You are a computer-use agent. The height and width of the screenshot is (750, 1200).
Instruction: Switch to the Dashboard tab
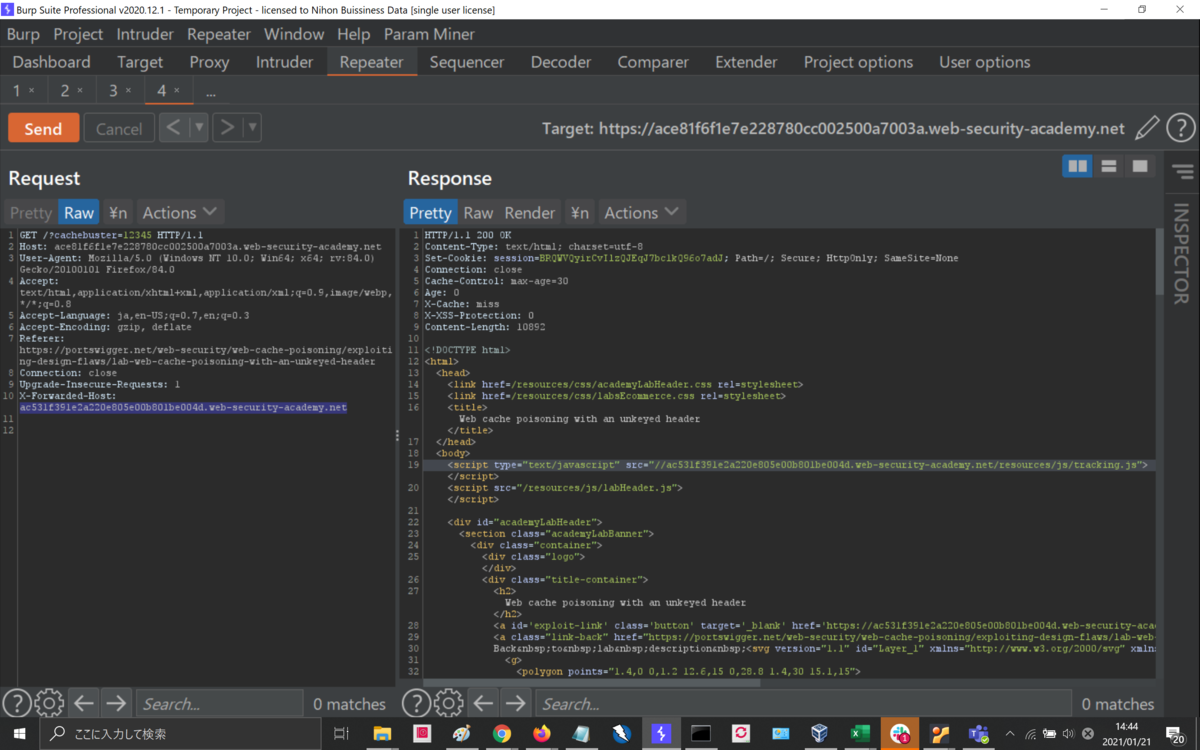tap(51, 62)
